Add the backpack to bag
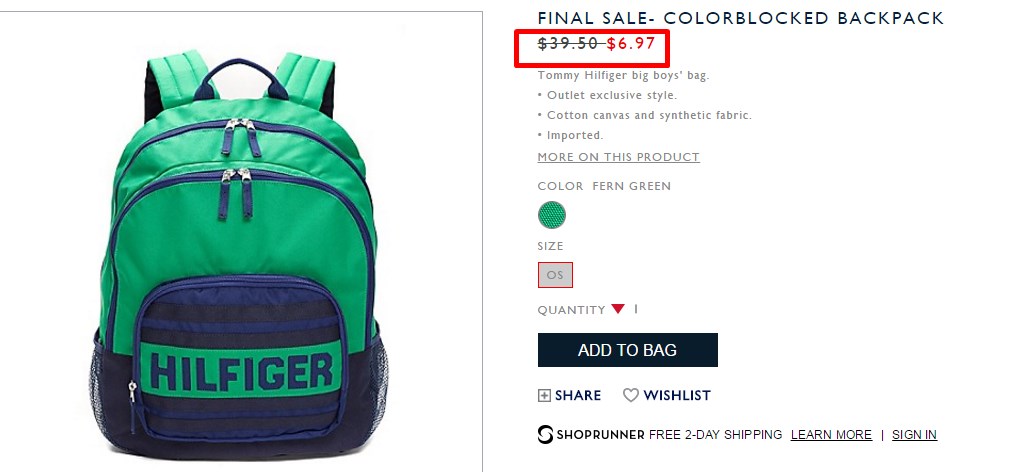 [x=628, y=350]
